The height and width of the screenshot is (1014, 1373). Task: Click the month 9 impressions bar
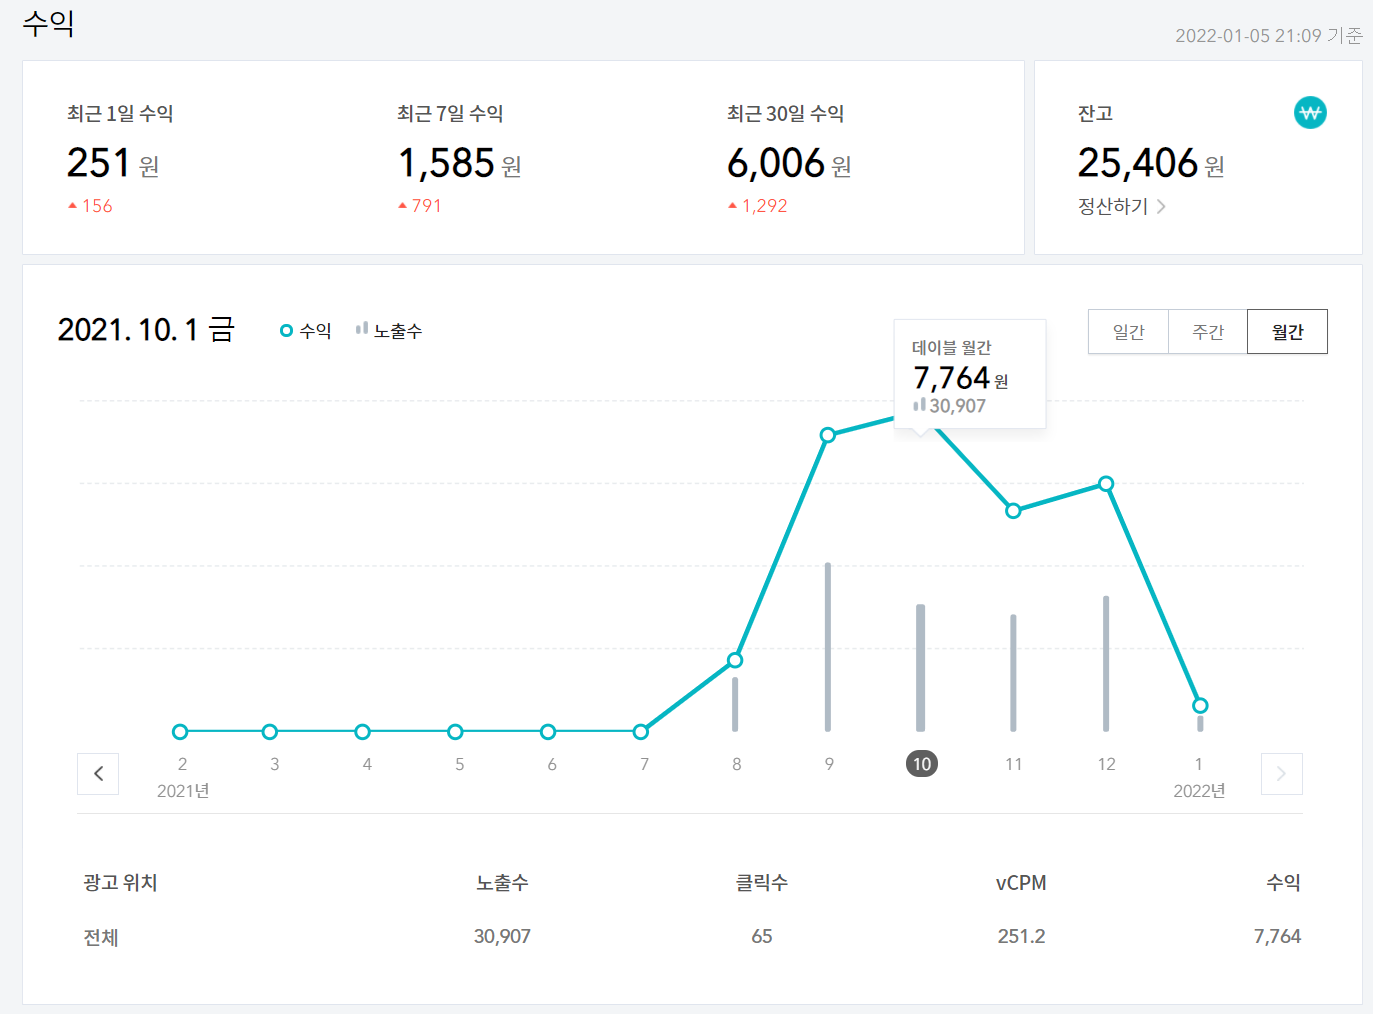click(x=828, y=650)
